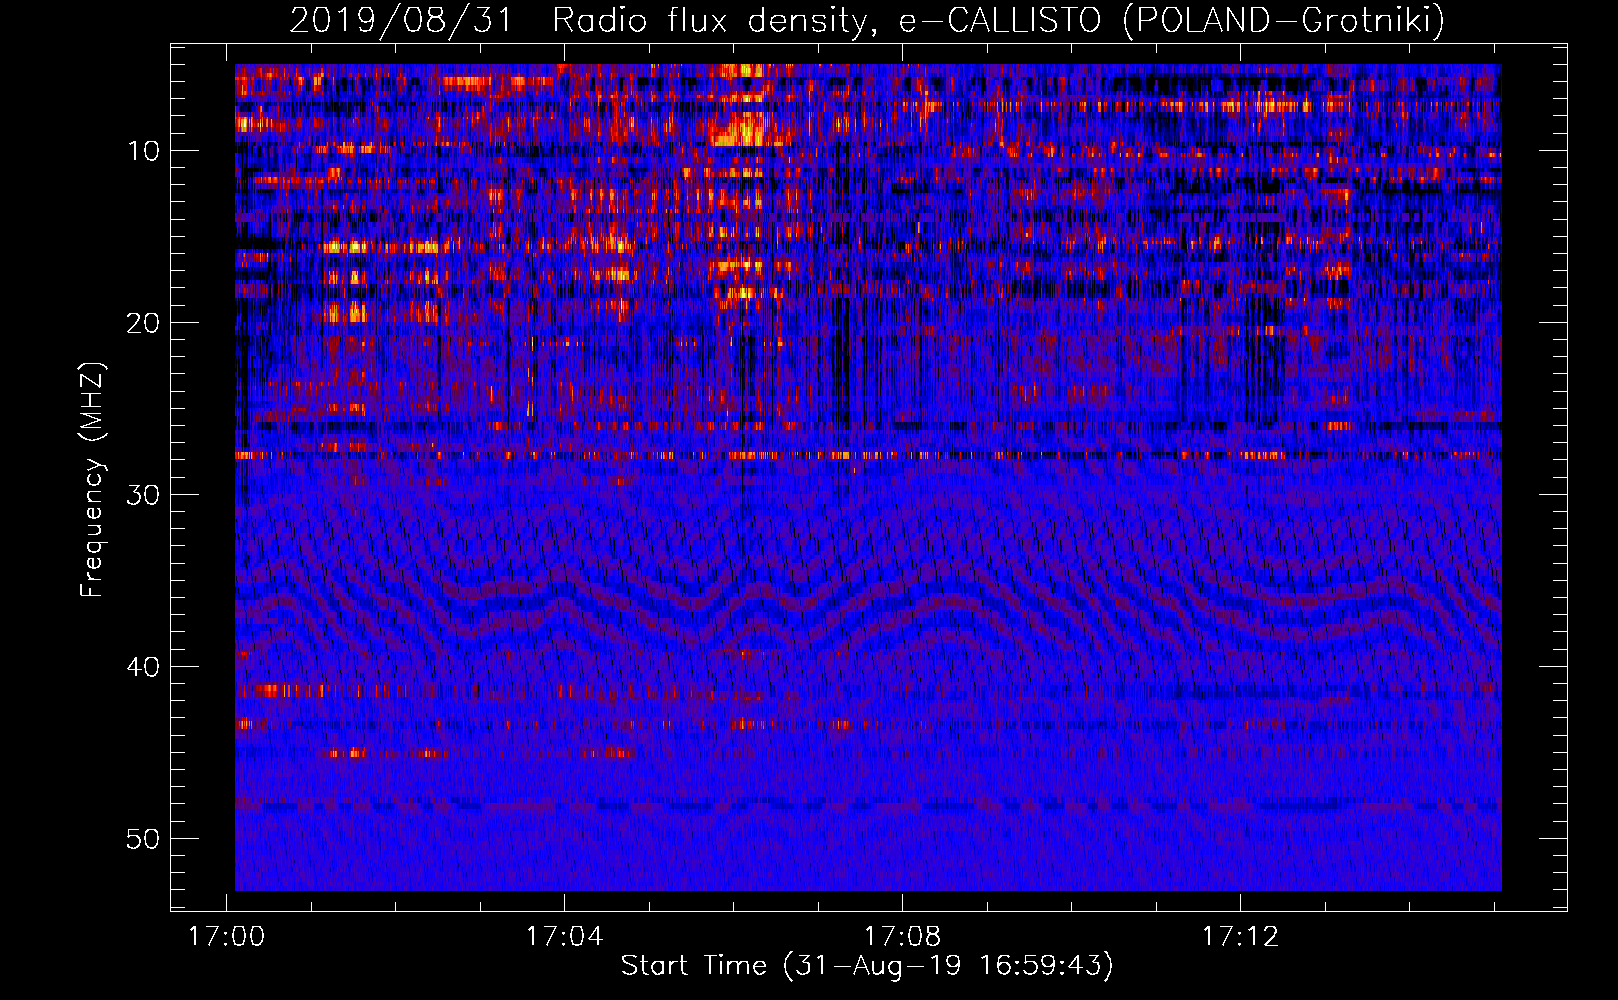Click the 'Frequency (MHZ)' y-axis label
Screen dimensions: 1618x1000
click(x=92, y=480)
